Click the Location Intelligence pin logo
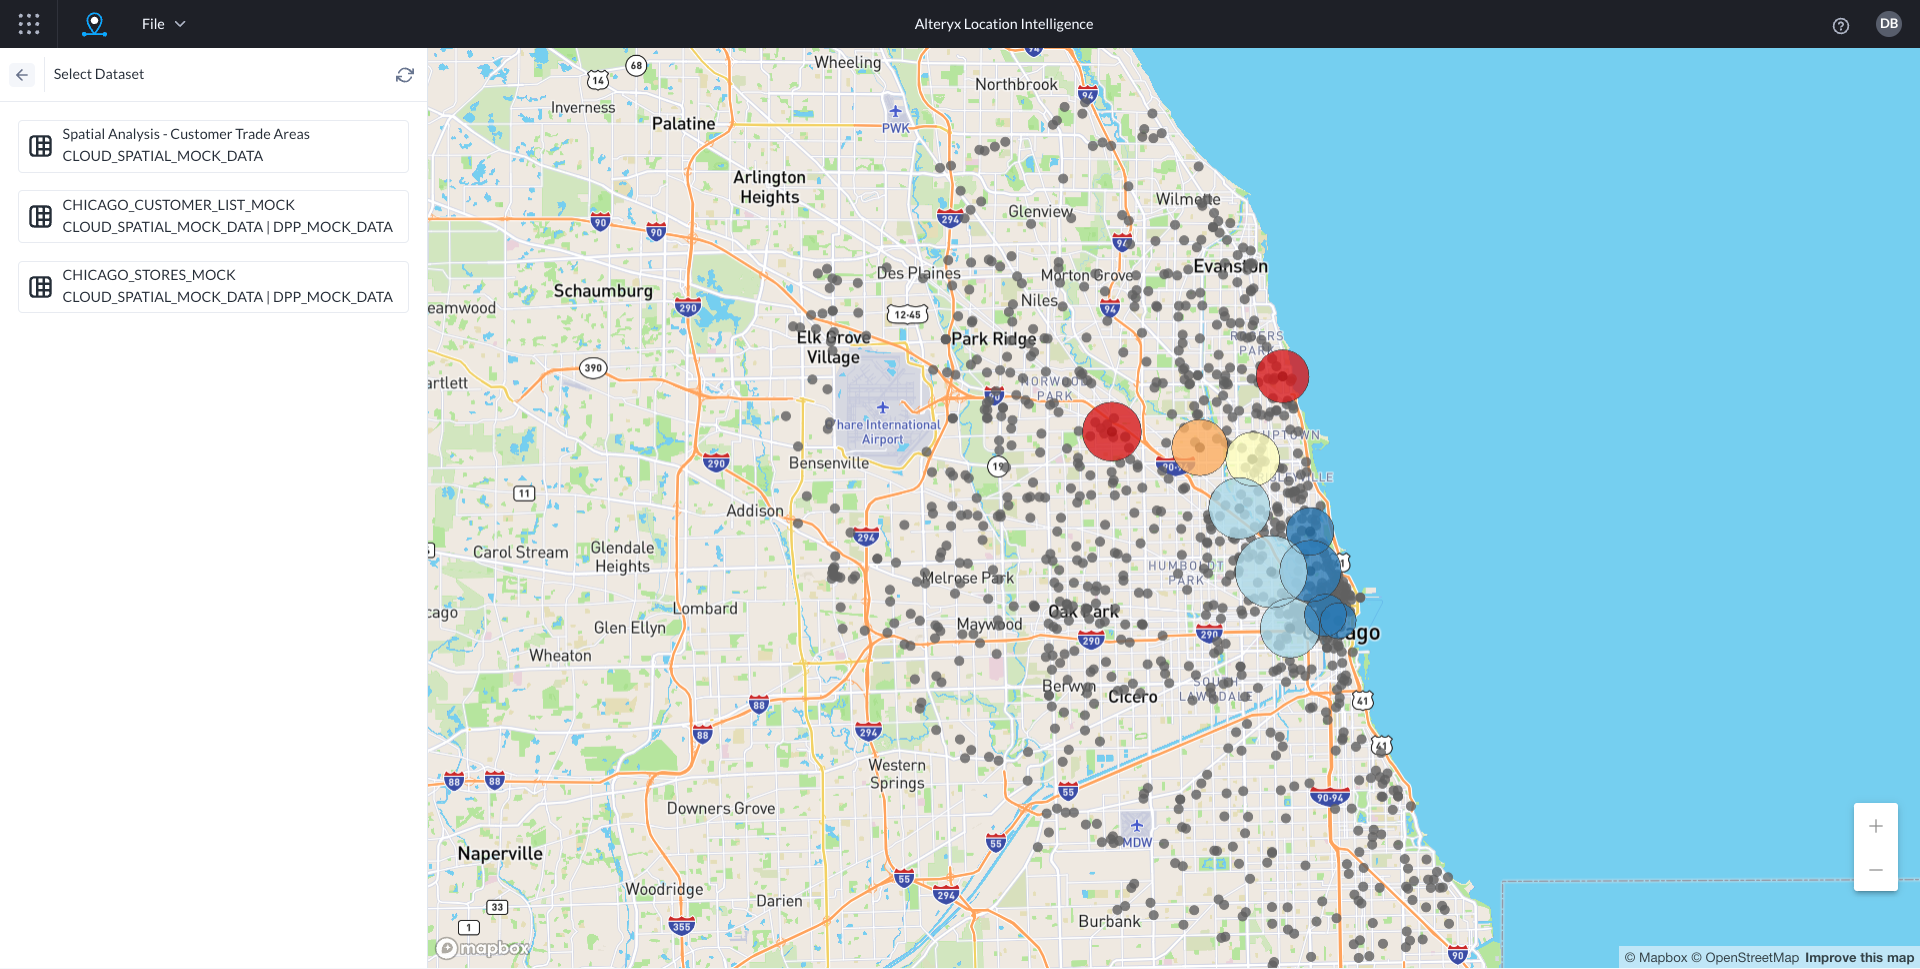The image size is (1920, 969). point(94,24)
